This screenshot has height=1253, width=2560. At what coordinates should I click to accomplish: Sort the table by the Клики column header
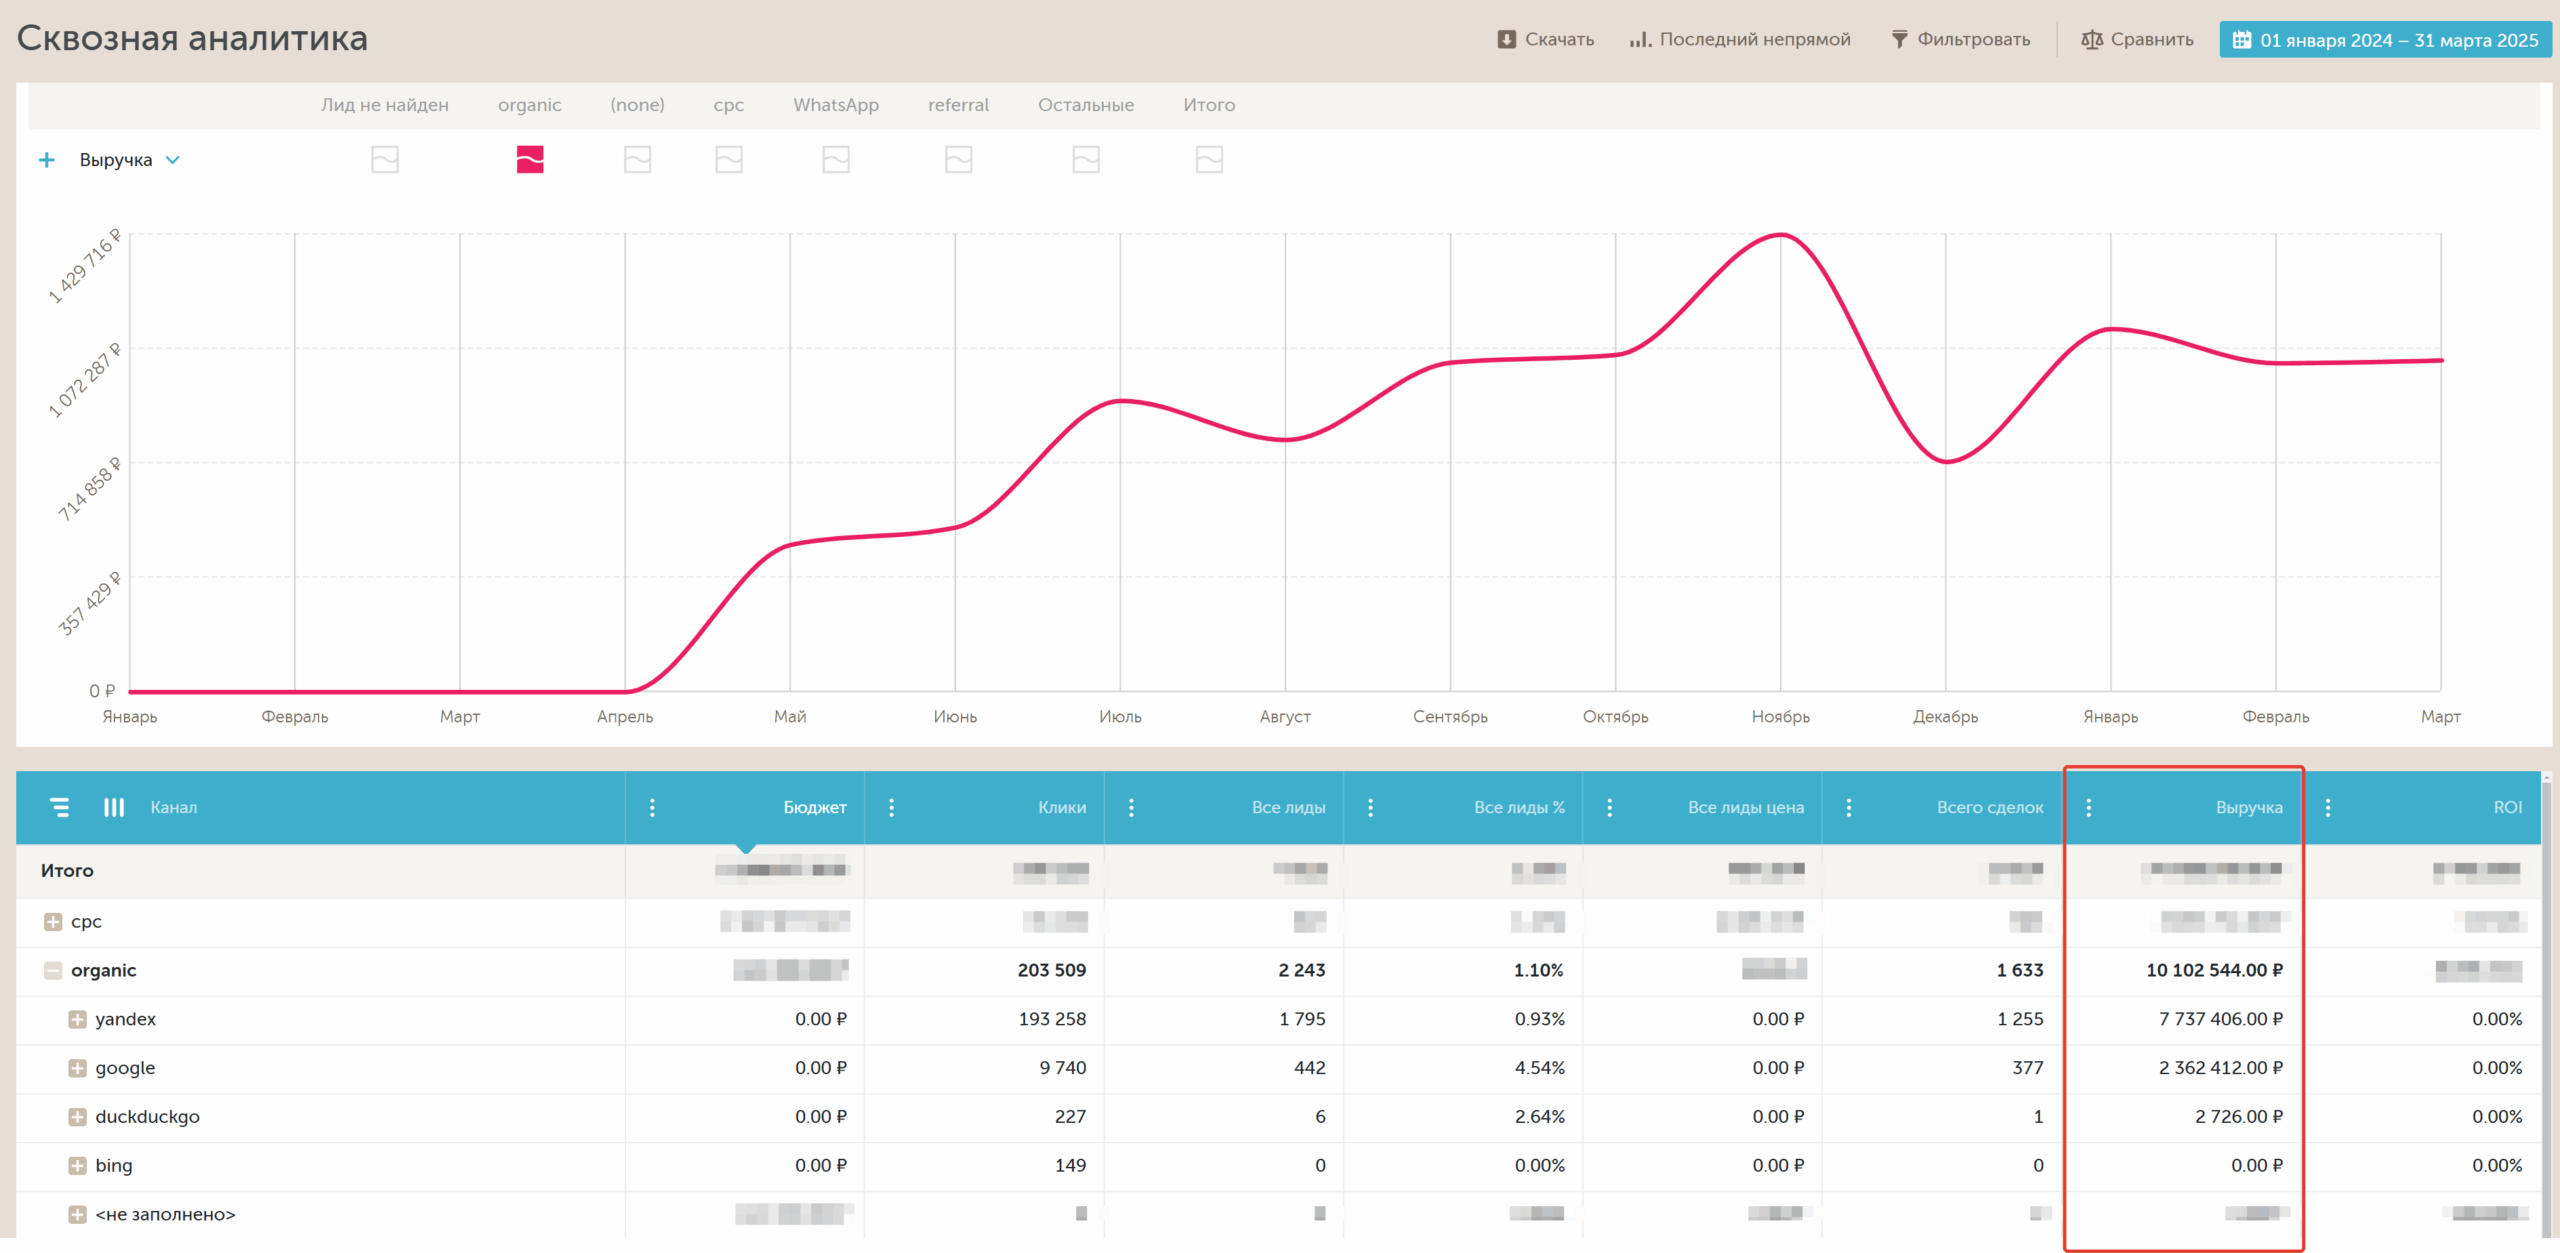pyautogui.click(x=1061, y=808)
